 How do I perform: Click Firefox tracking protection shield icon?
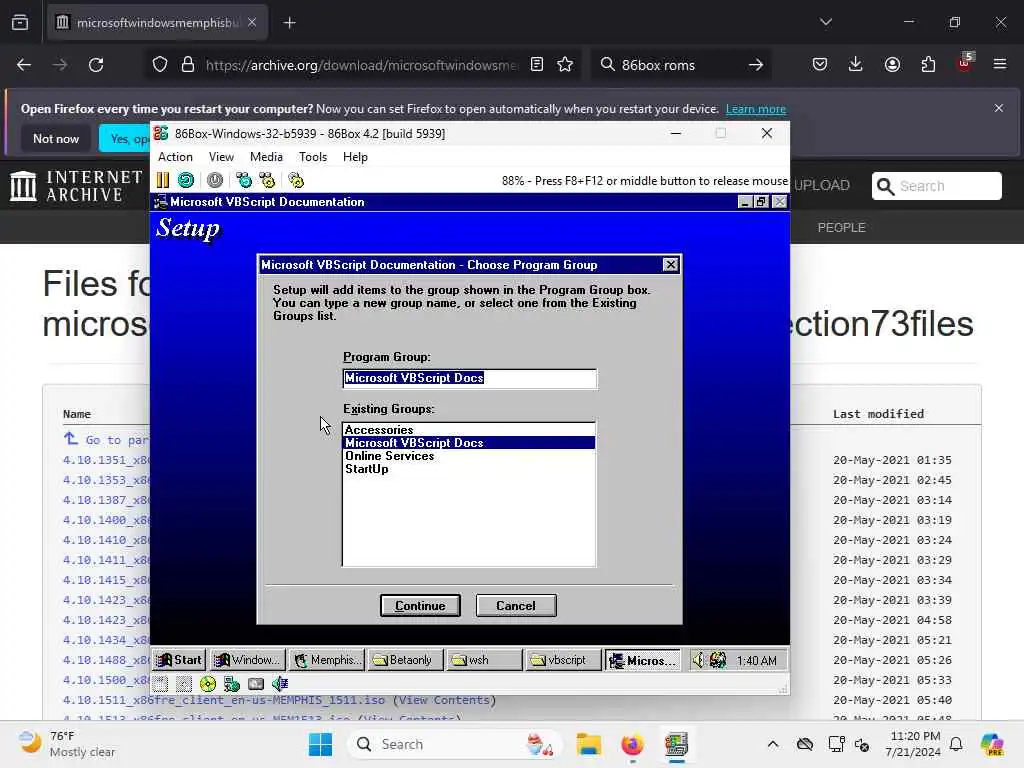160,65
